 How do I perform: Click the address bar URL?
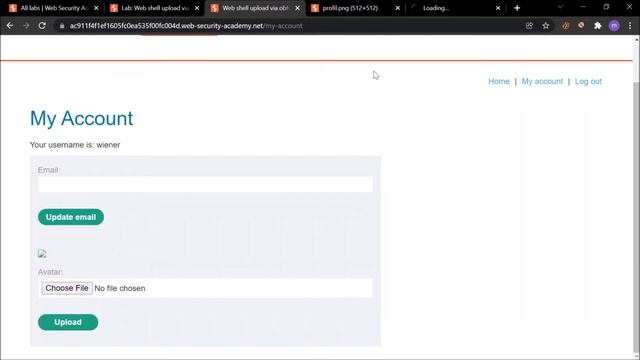point(186,26)
